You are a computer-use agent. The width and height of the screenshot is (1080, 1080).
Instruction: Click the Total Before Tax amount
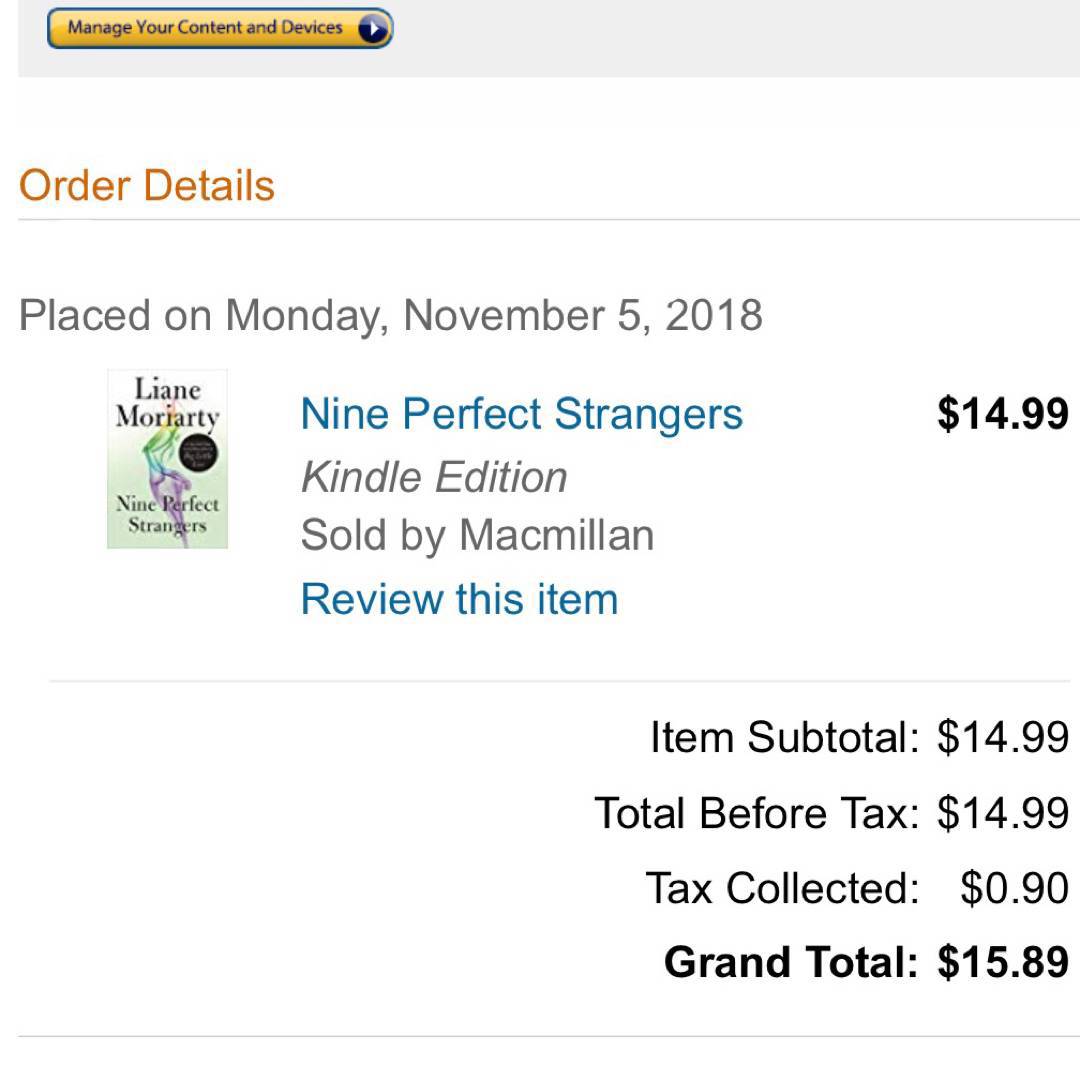[x=1002, y=813]
